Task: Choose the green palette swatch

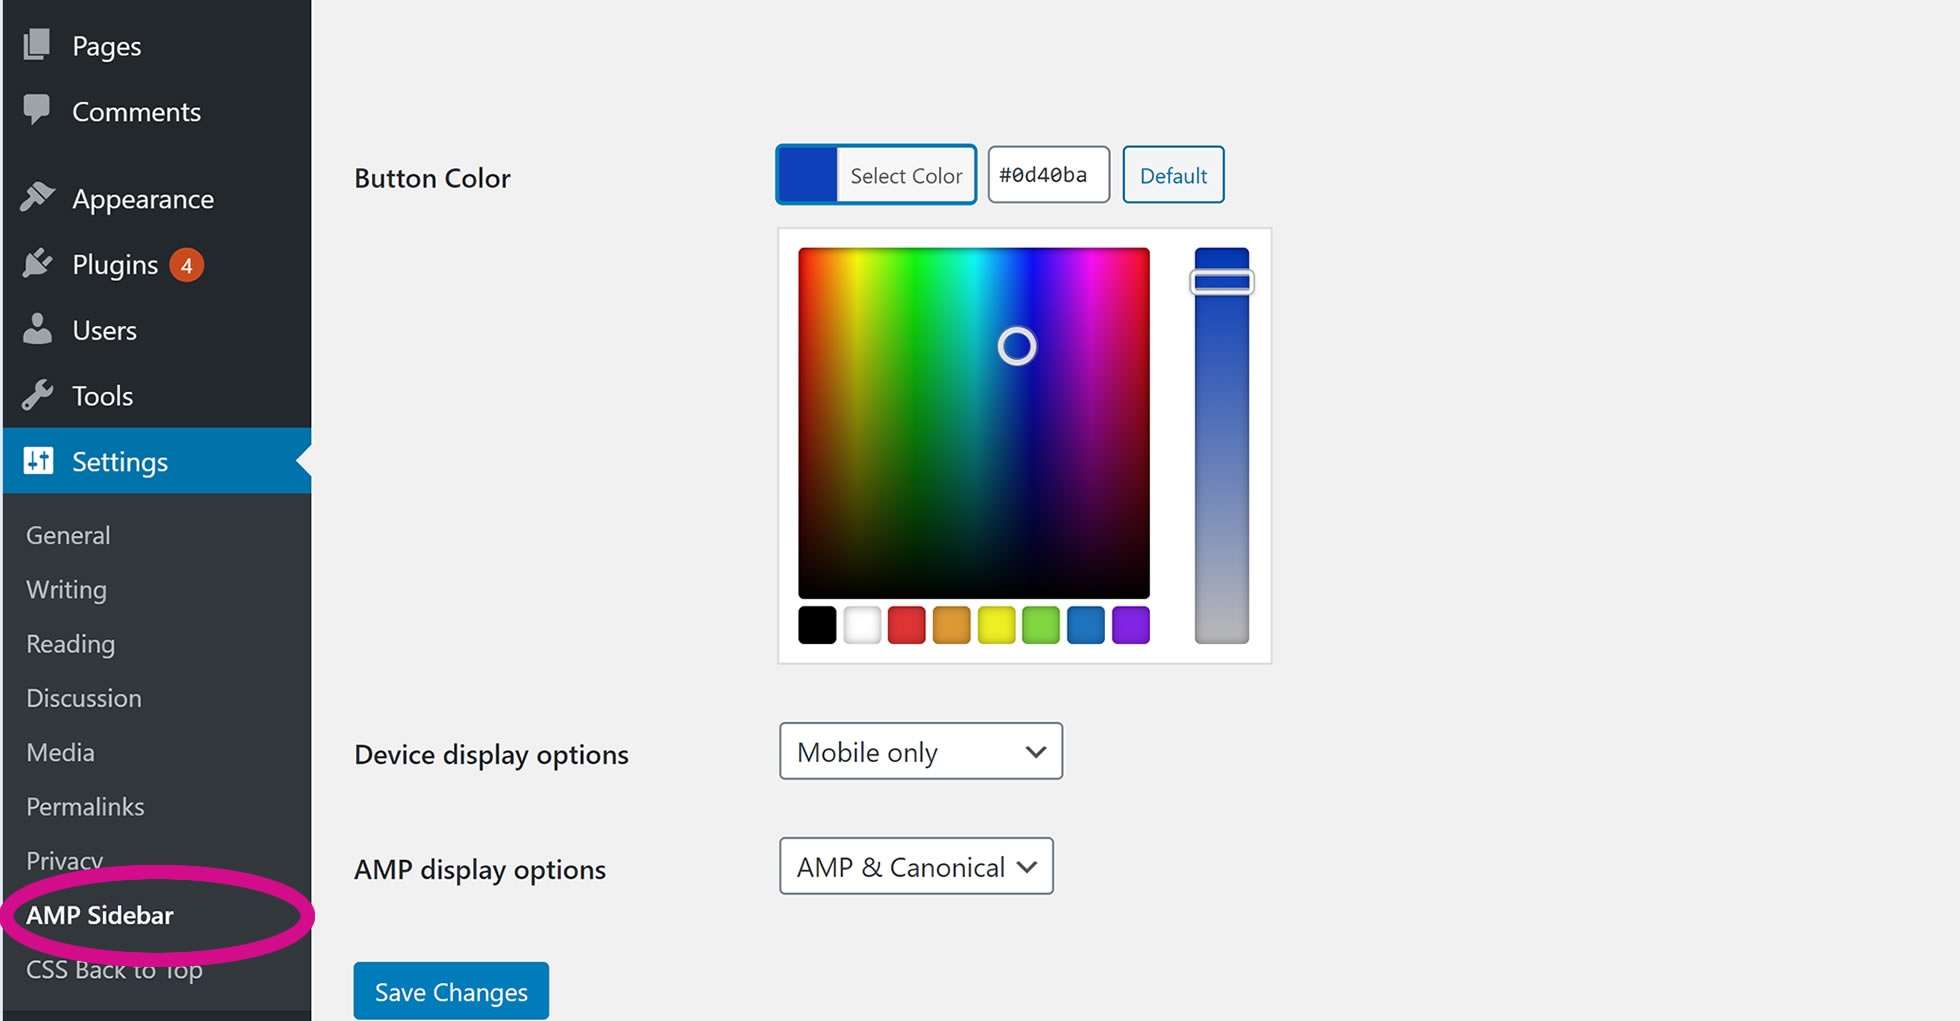Action: point(1041,625)
